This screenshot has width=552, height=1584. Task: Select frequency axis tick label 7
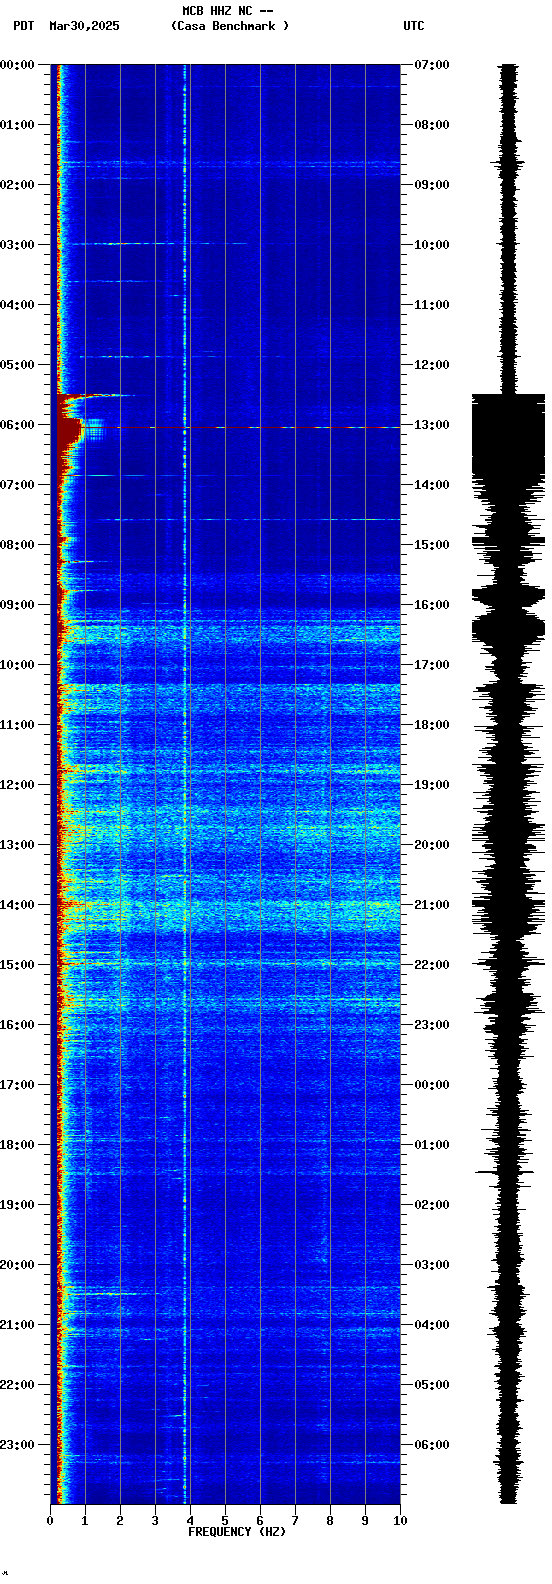click(295, 1521)
